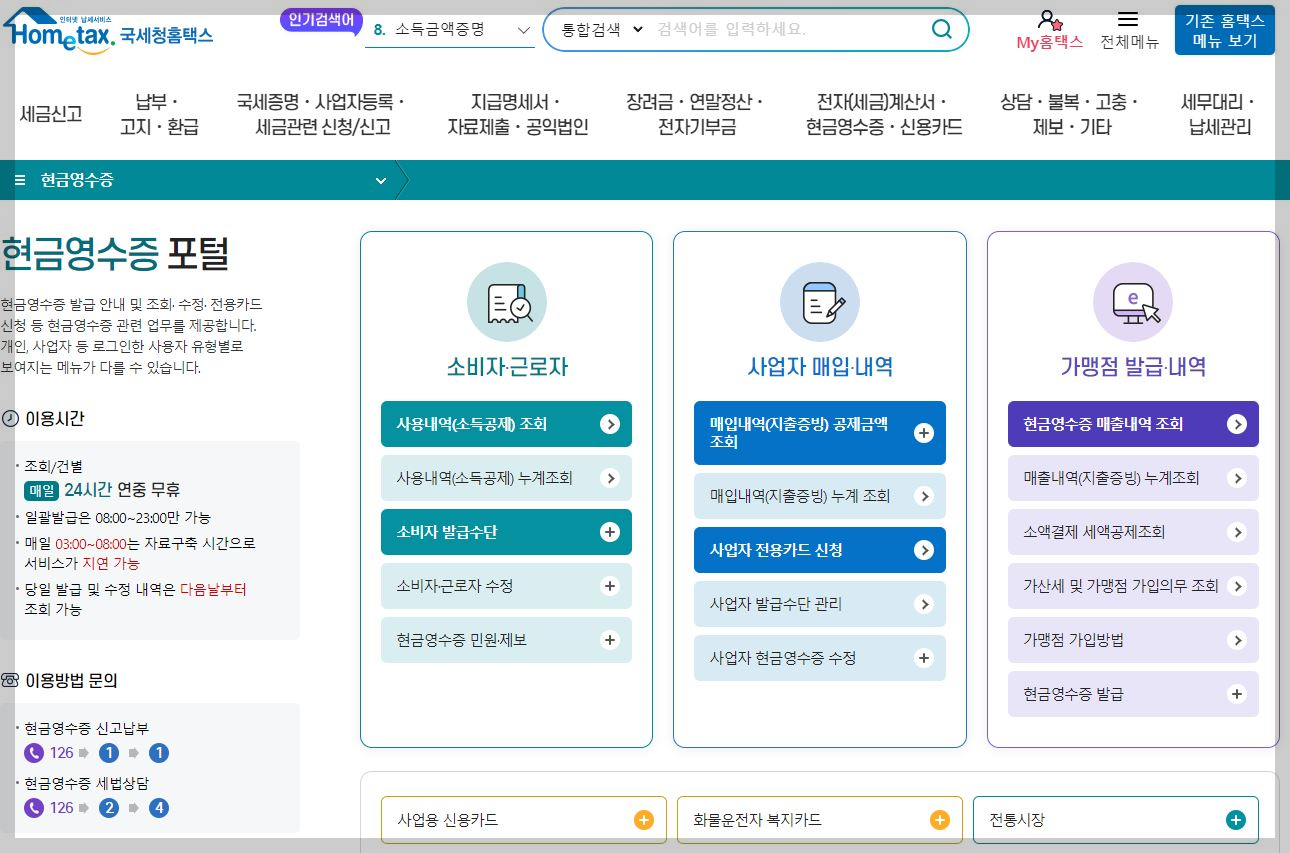
Task: Click the search magnifier icon
Action: (942, 29)
